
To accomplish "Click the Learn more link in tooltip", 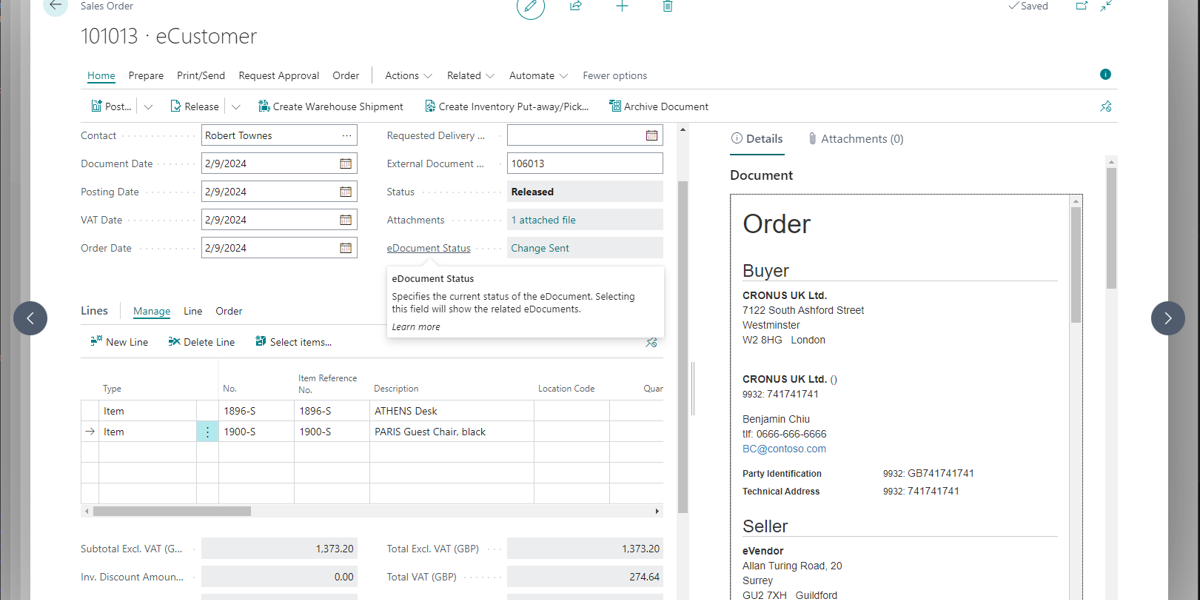I will [x=416, y=327].
